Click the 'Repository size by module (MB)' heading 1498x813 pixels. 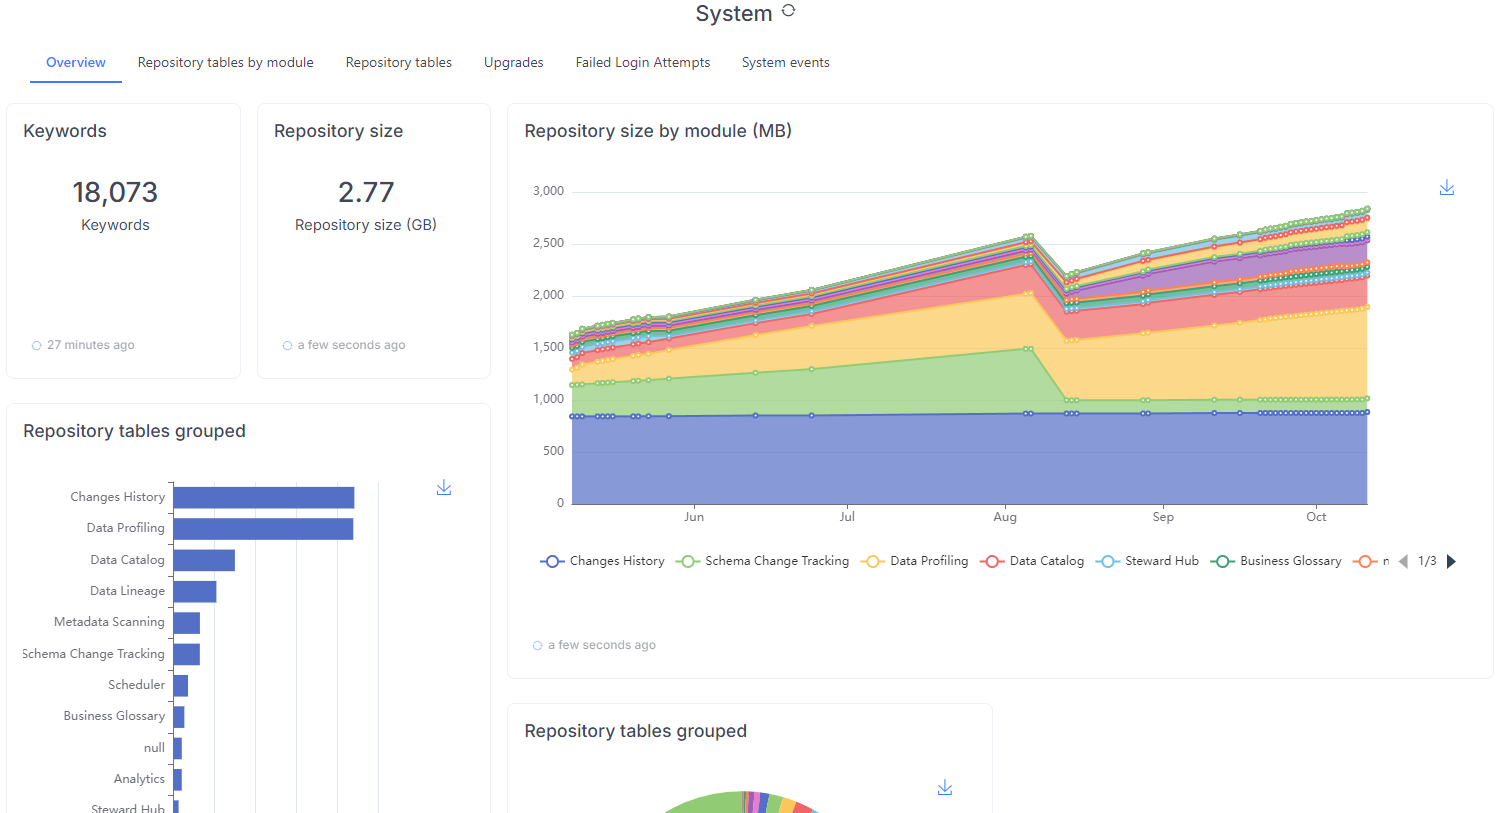pos(658,131)
